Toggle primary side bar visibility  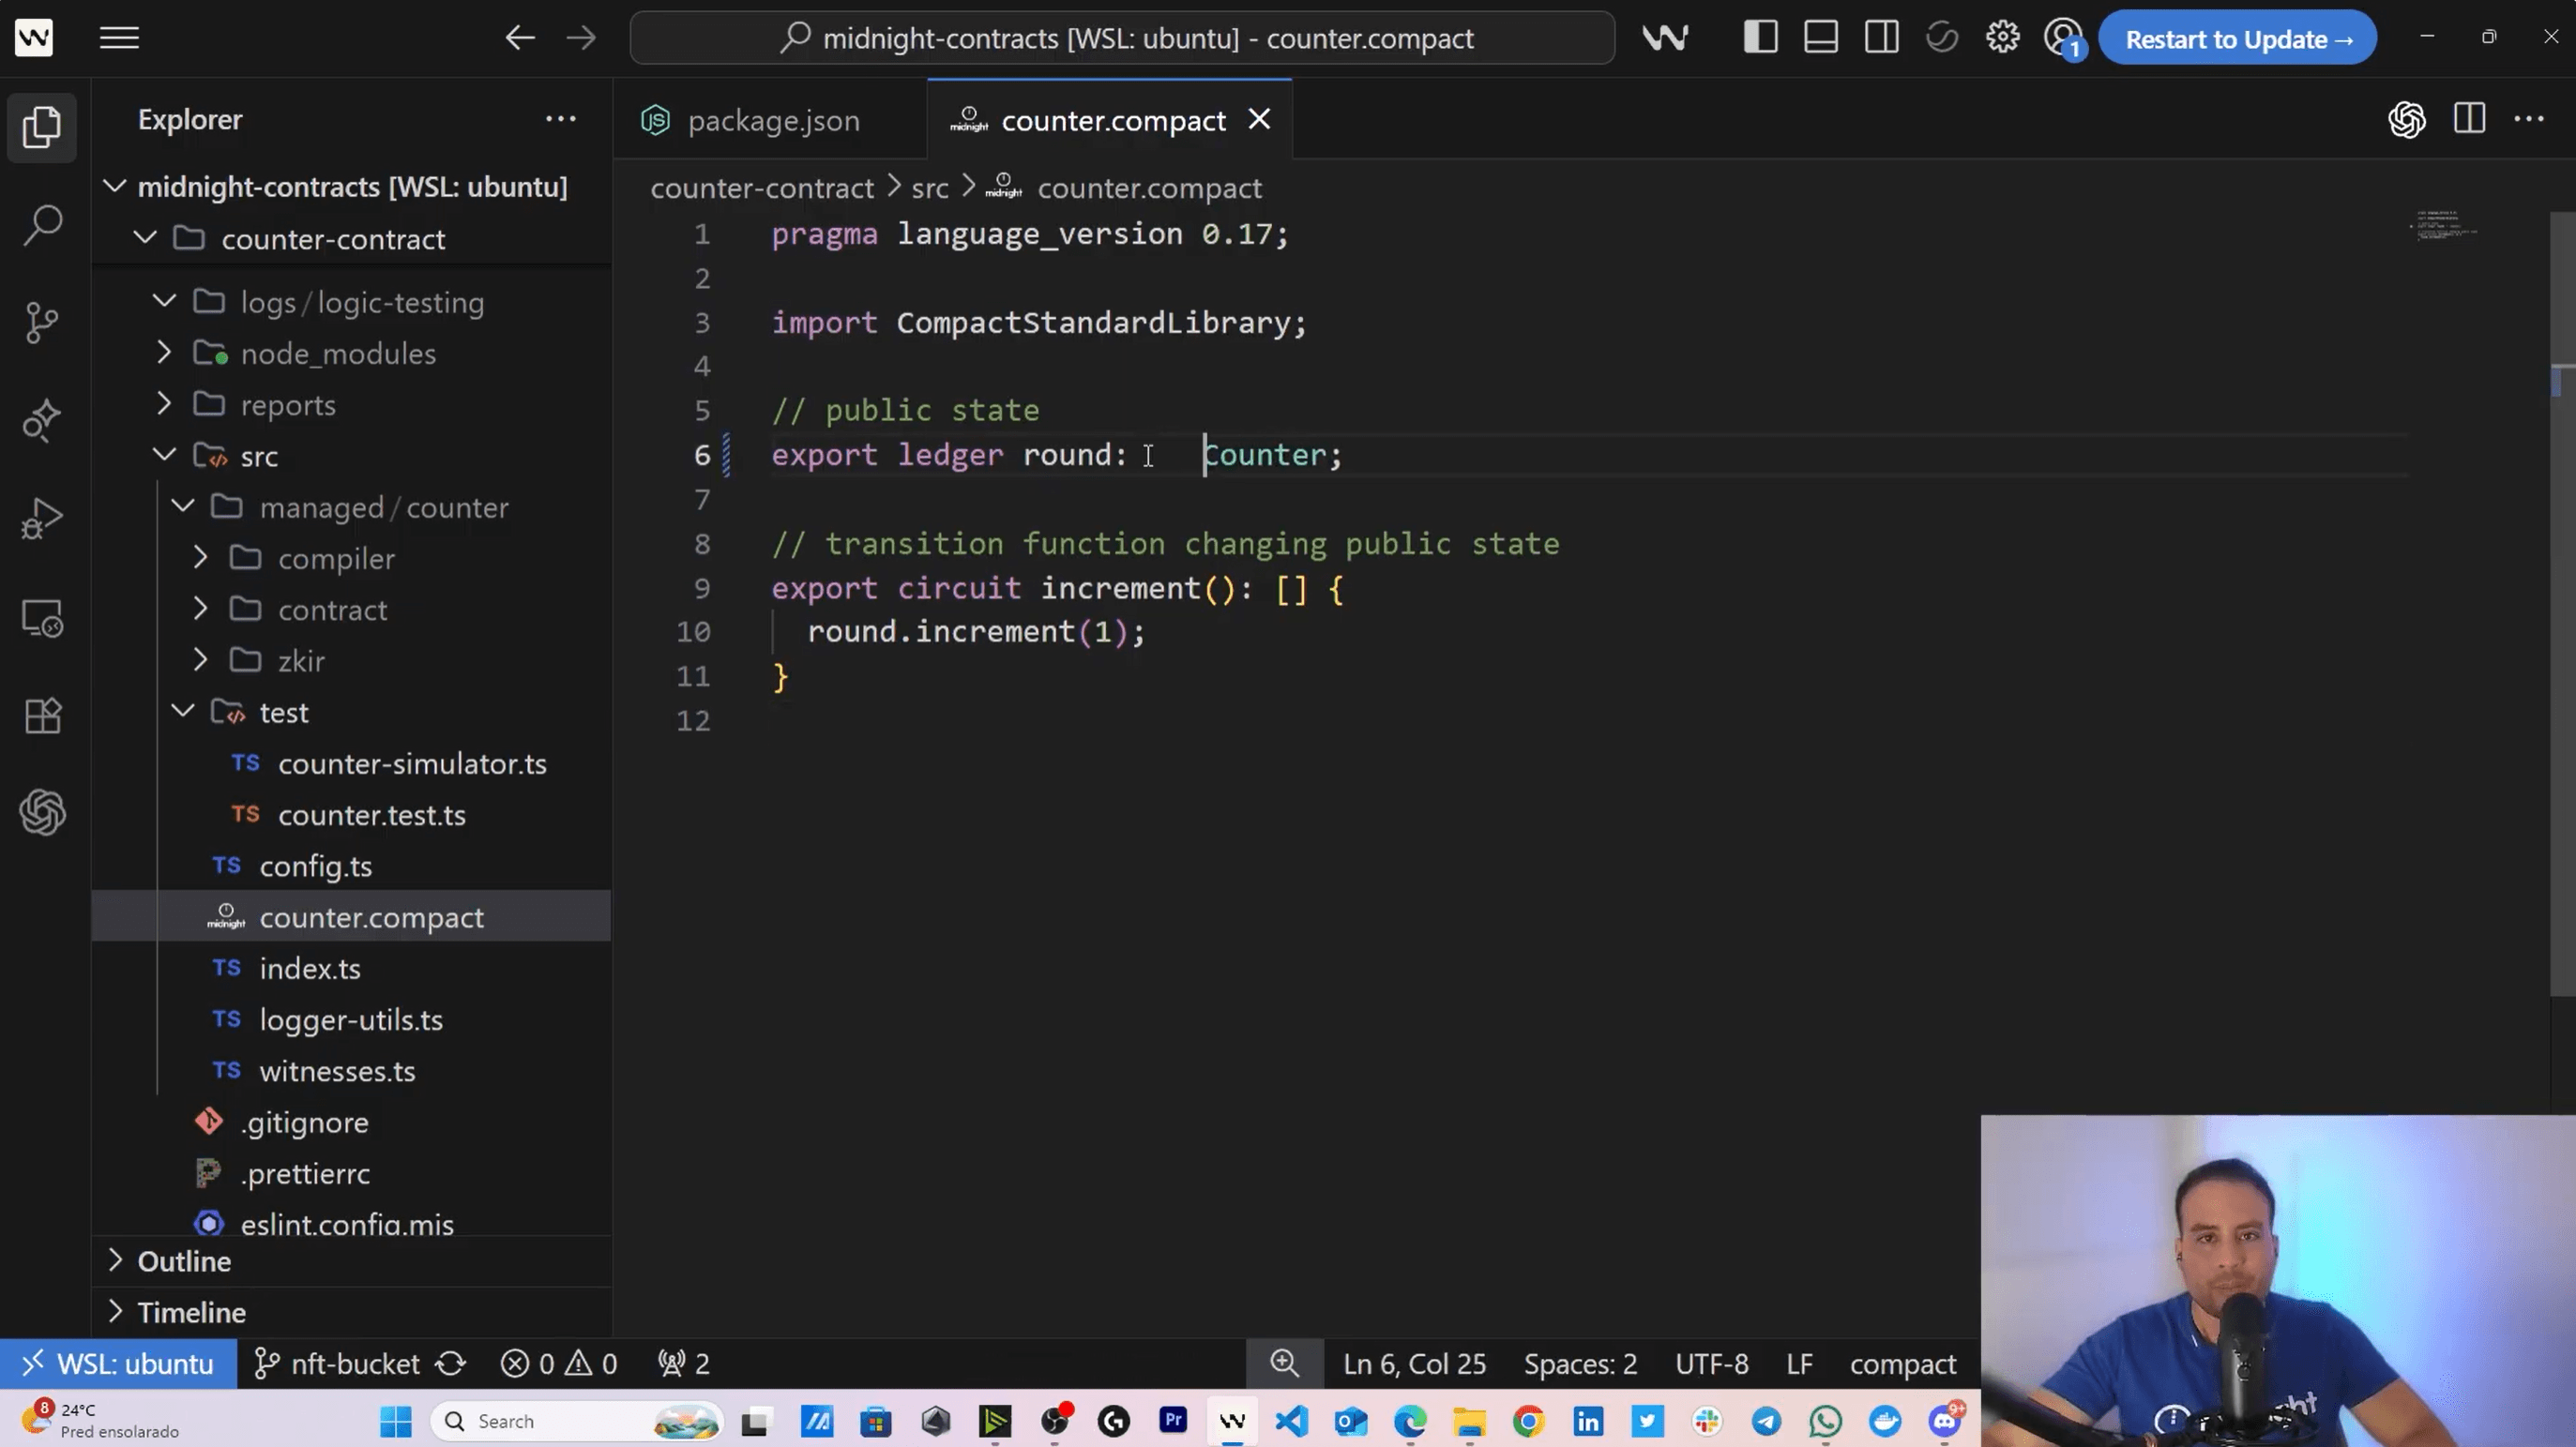click(x=1760, y=38)
